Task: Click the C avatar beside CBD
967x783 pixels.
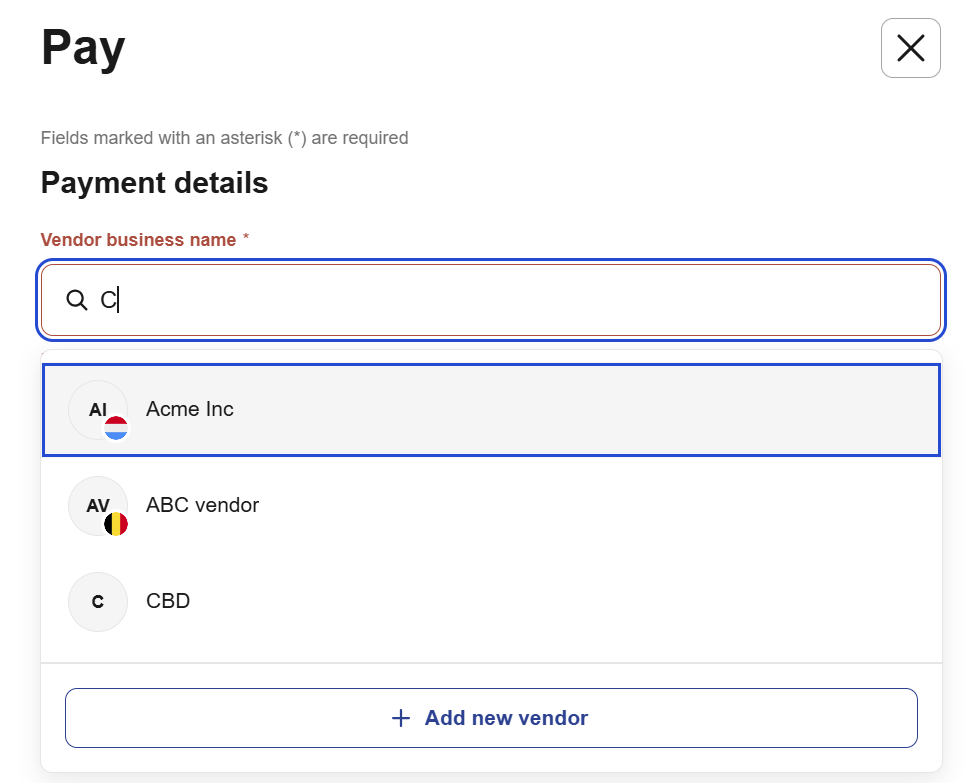Action: point(98,601)
